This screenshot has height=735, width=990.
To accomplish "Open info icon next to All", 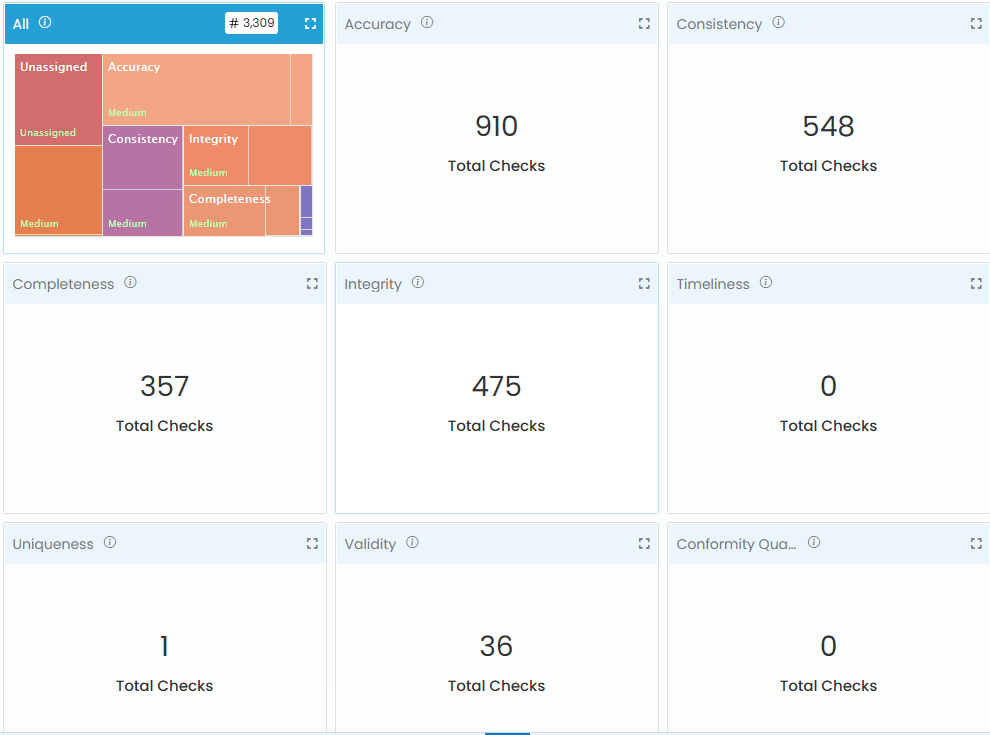I will tap(45, 23).
